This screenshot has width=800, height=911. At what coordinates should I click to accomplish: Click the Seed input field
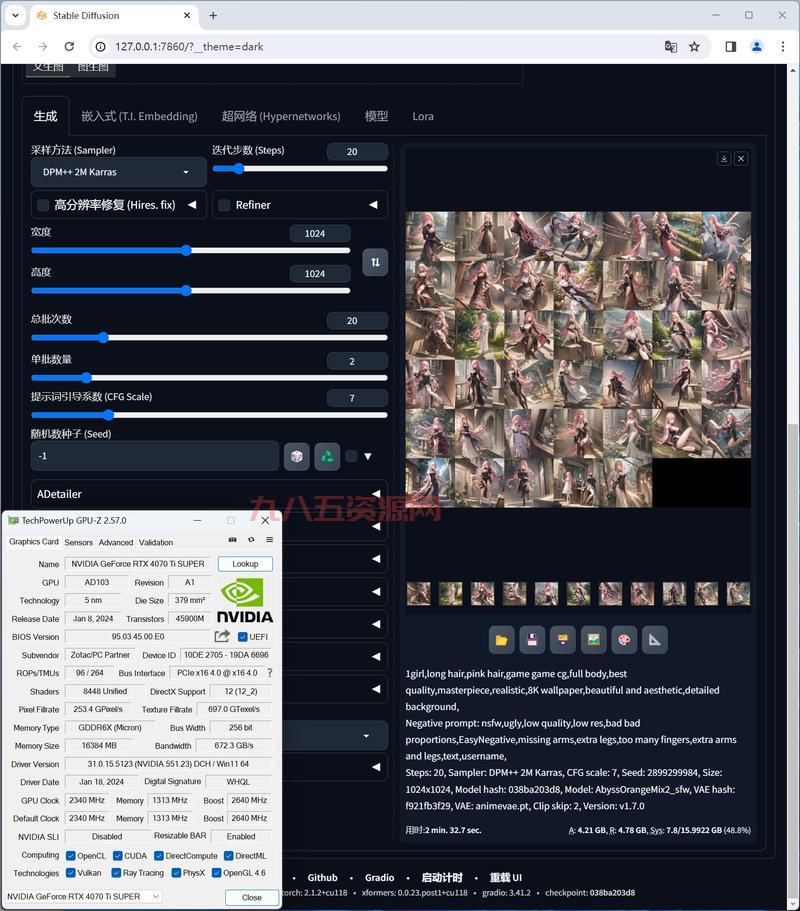click(155, 456)
